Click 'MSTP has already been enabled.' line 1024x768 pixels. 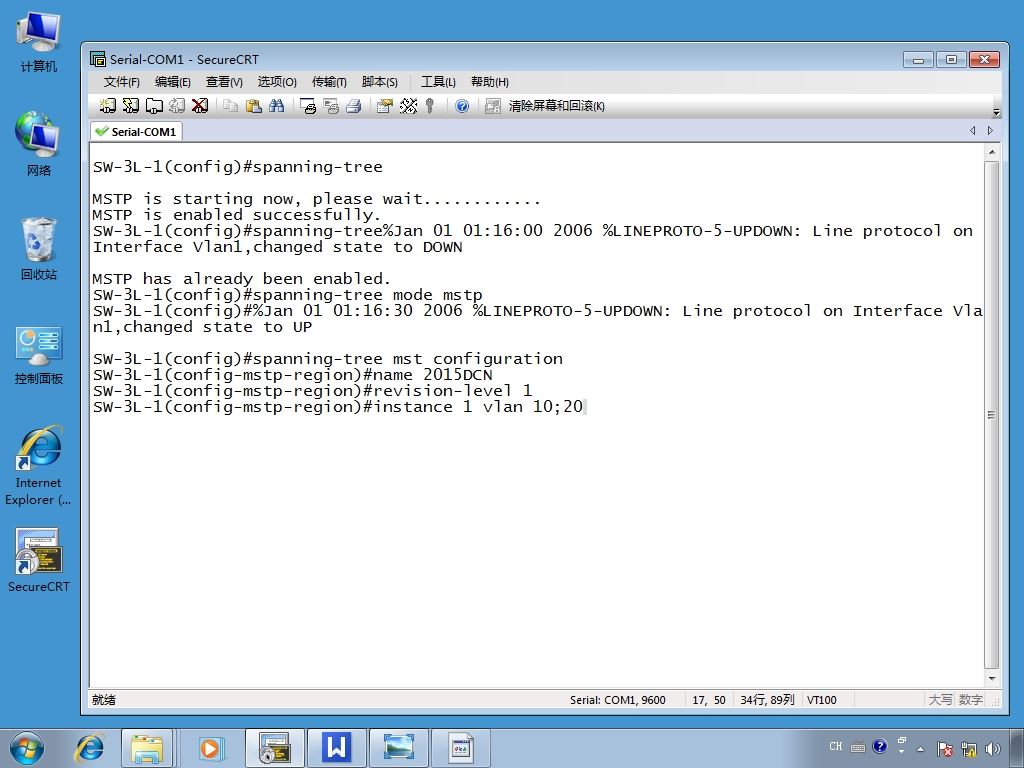click(241, 279)
